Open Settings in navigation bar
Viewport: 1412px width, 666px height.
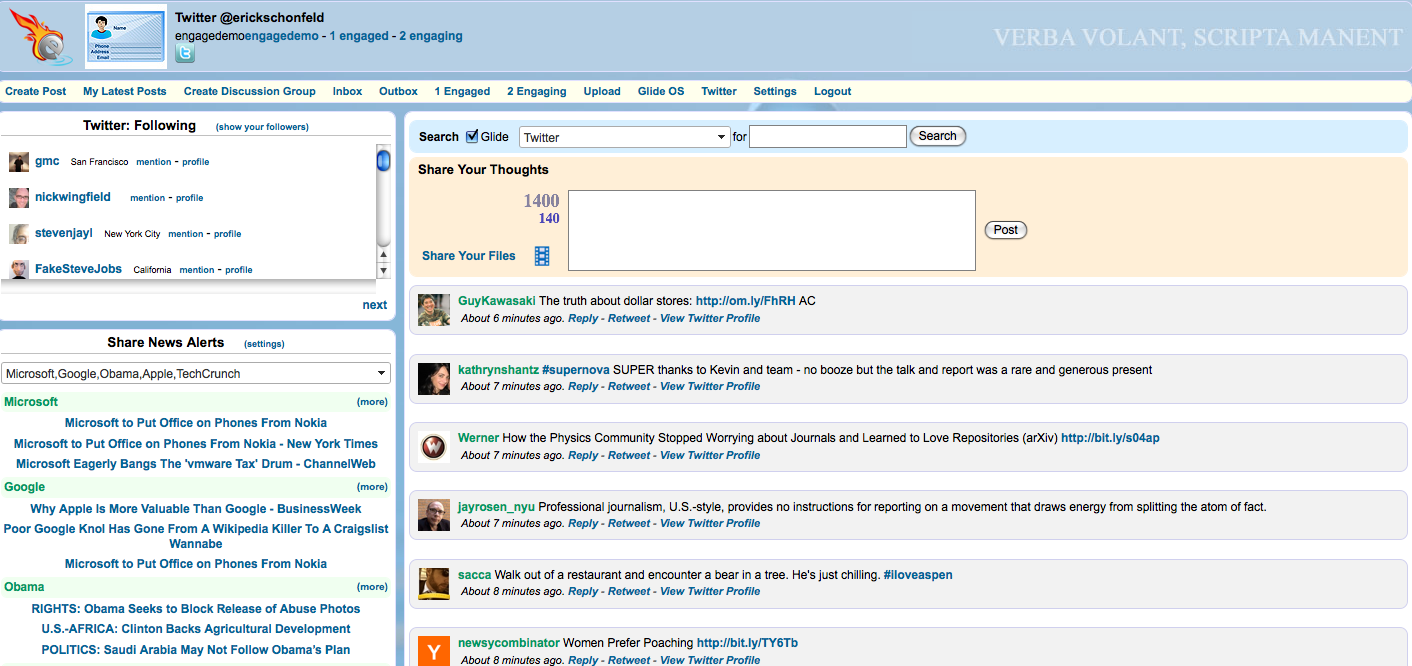tap(775, 91)
